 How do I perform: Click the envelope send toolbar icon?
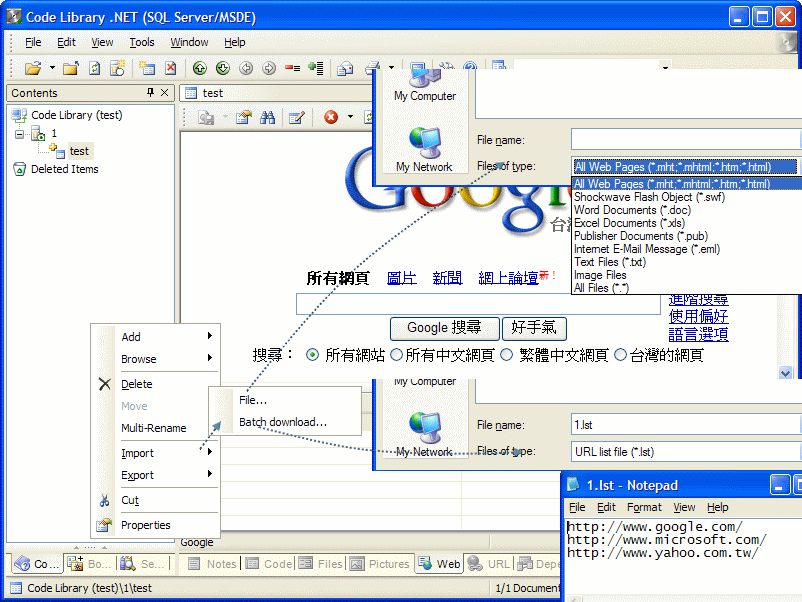[345, 68]
